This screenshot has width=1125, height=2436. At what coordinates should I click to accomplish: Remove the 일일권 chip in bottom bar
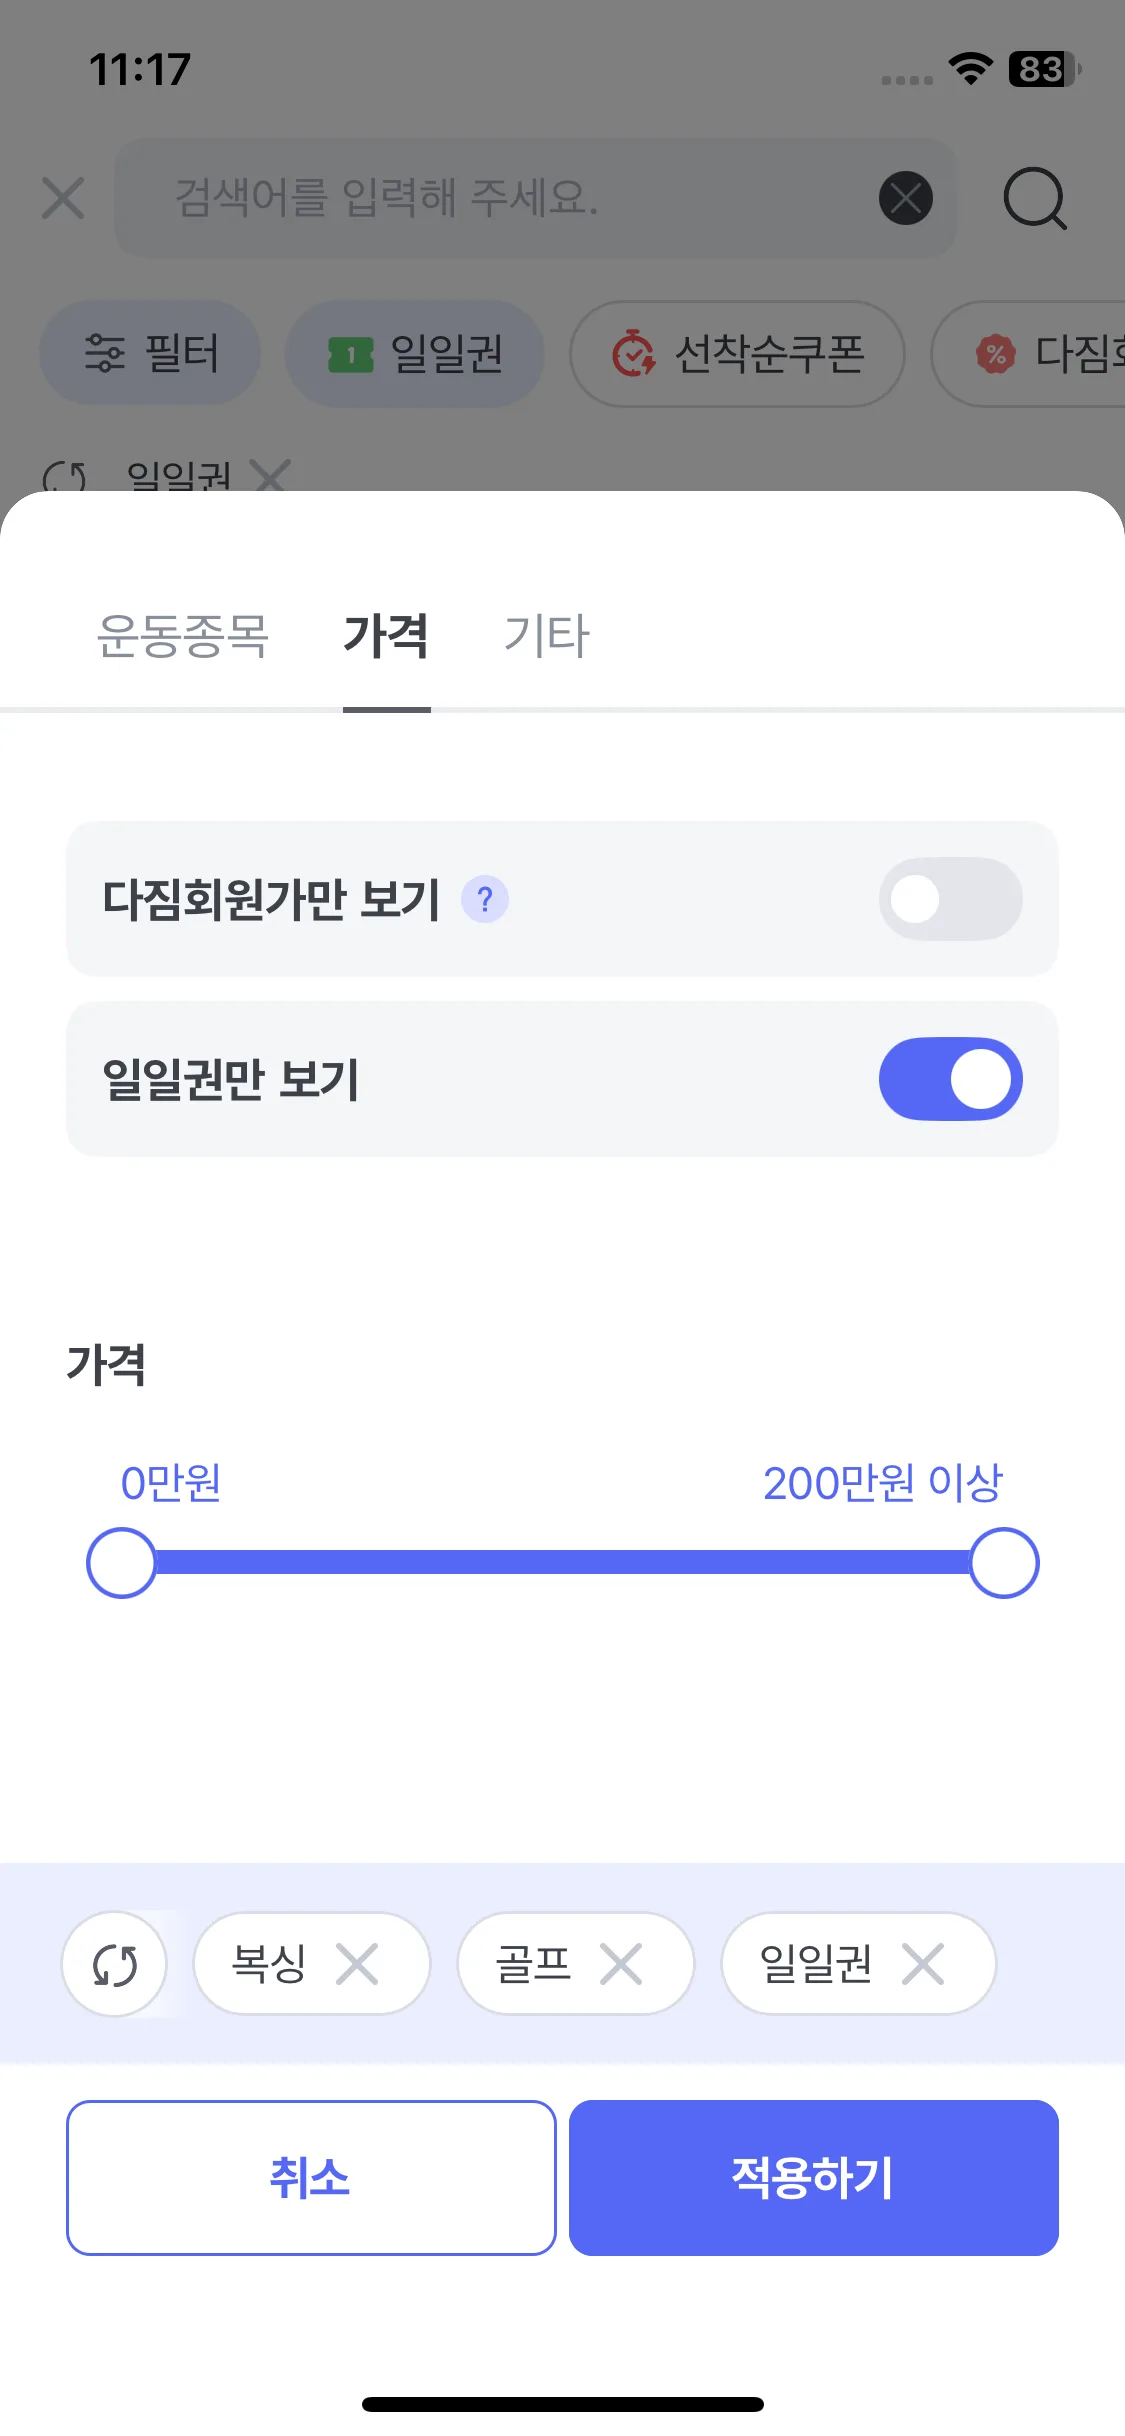coord(922,1965)
